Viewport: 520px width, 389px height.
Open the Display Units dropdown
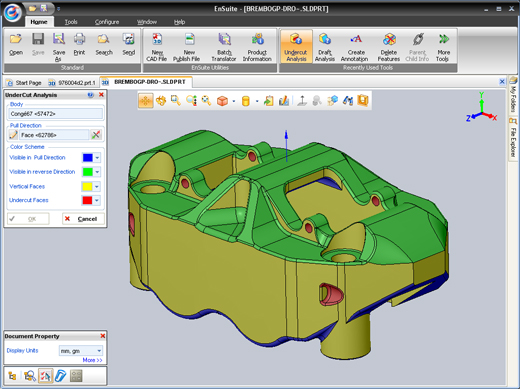tap(99, 351)
